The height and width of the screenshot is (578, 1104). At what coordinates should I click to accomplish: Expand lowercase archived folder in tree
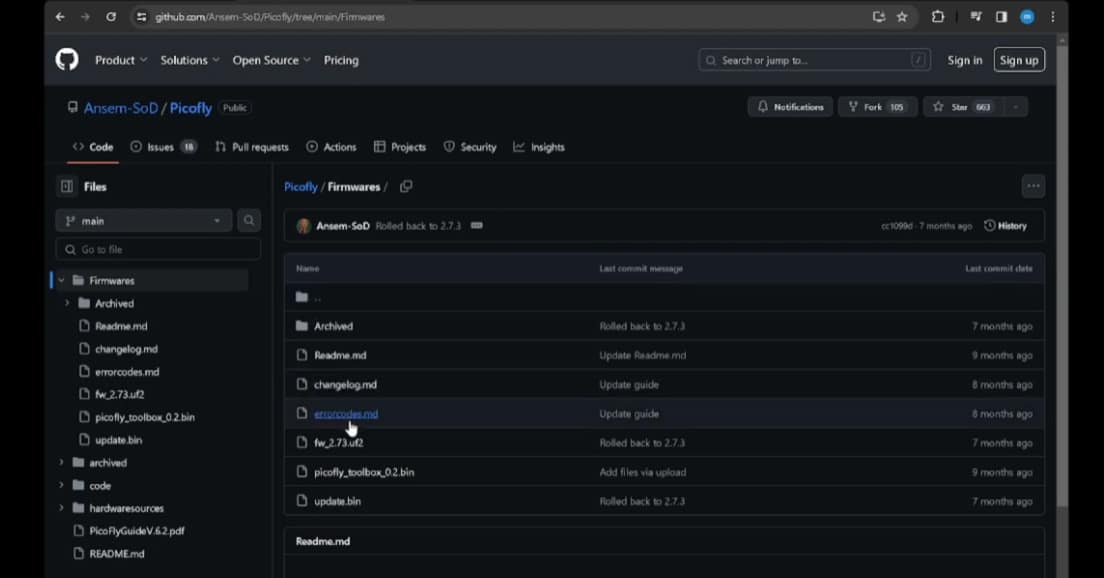(61, 463)
